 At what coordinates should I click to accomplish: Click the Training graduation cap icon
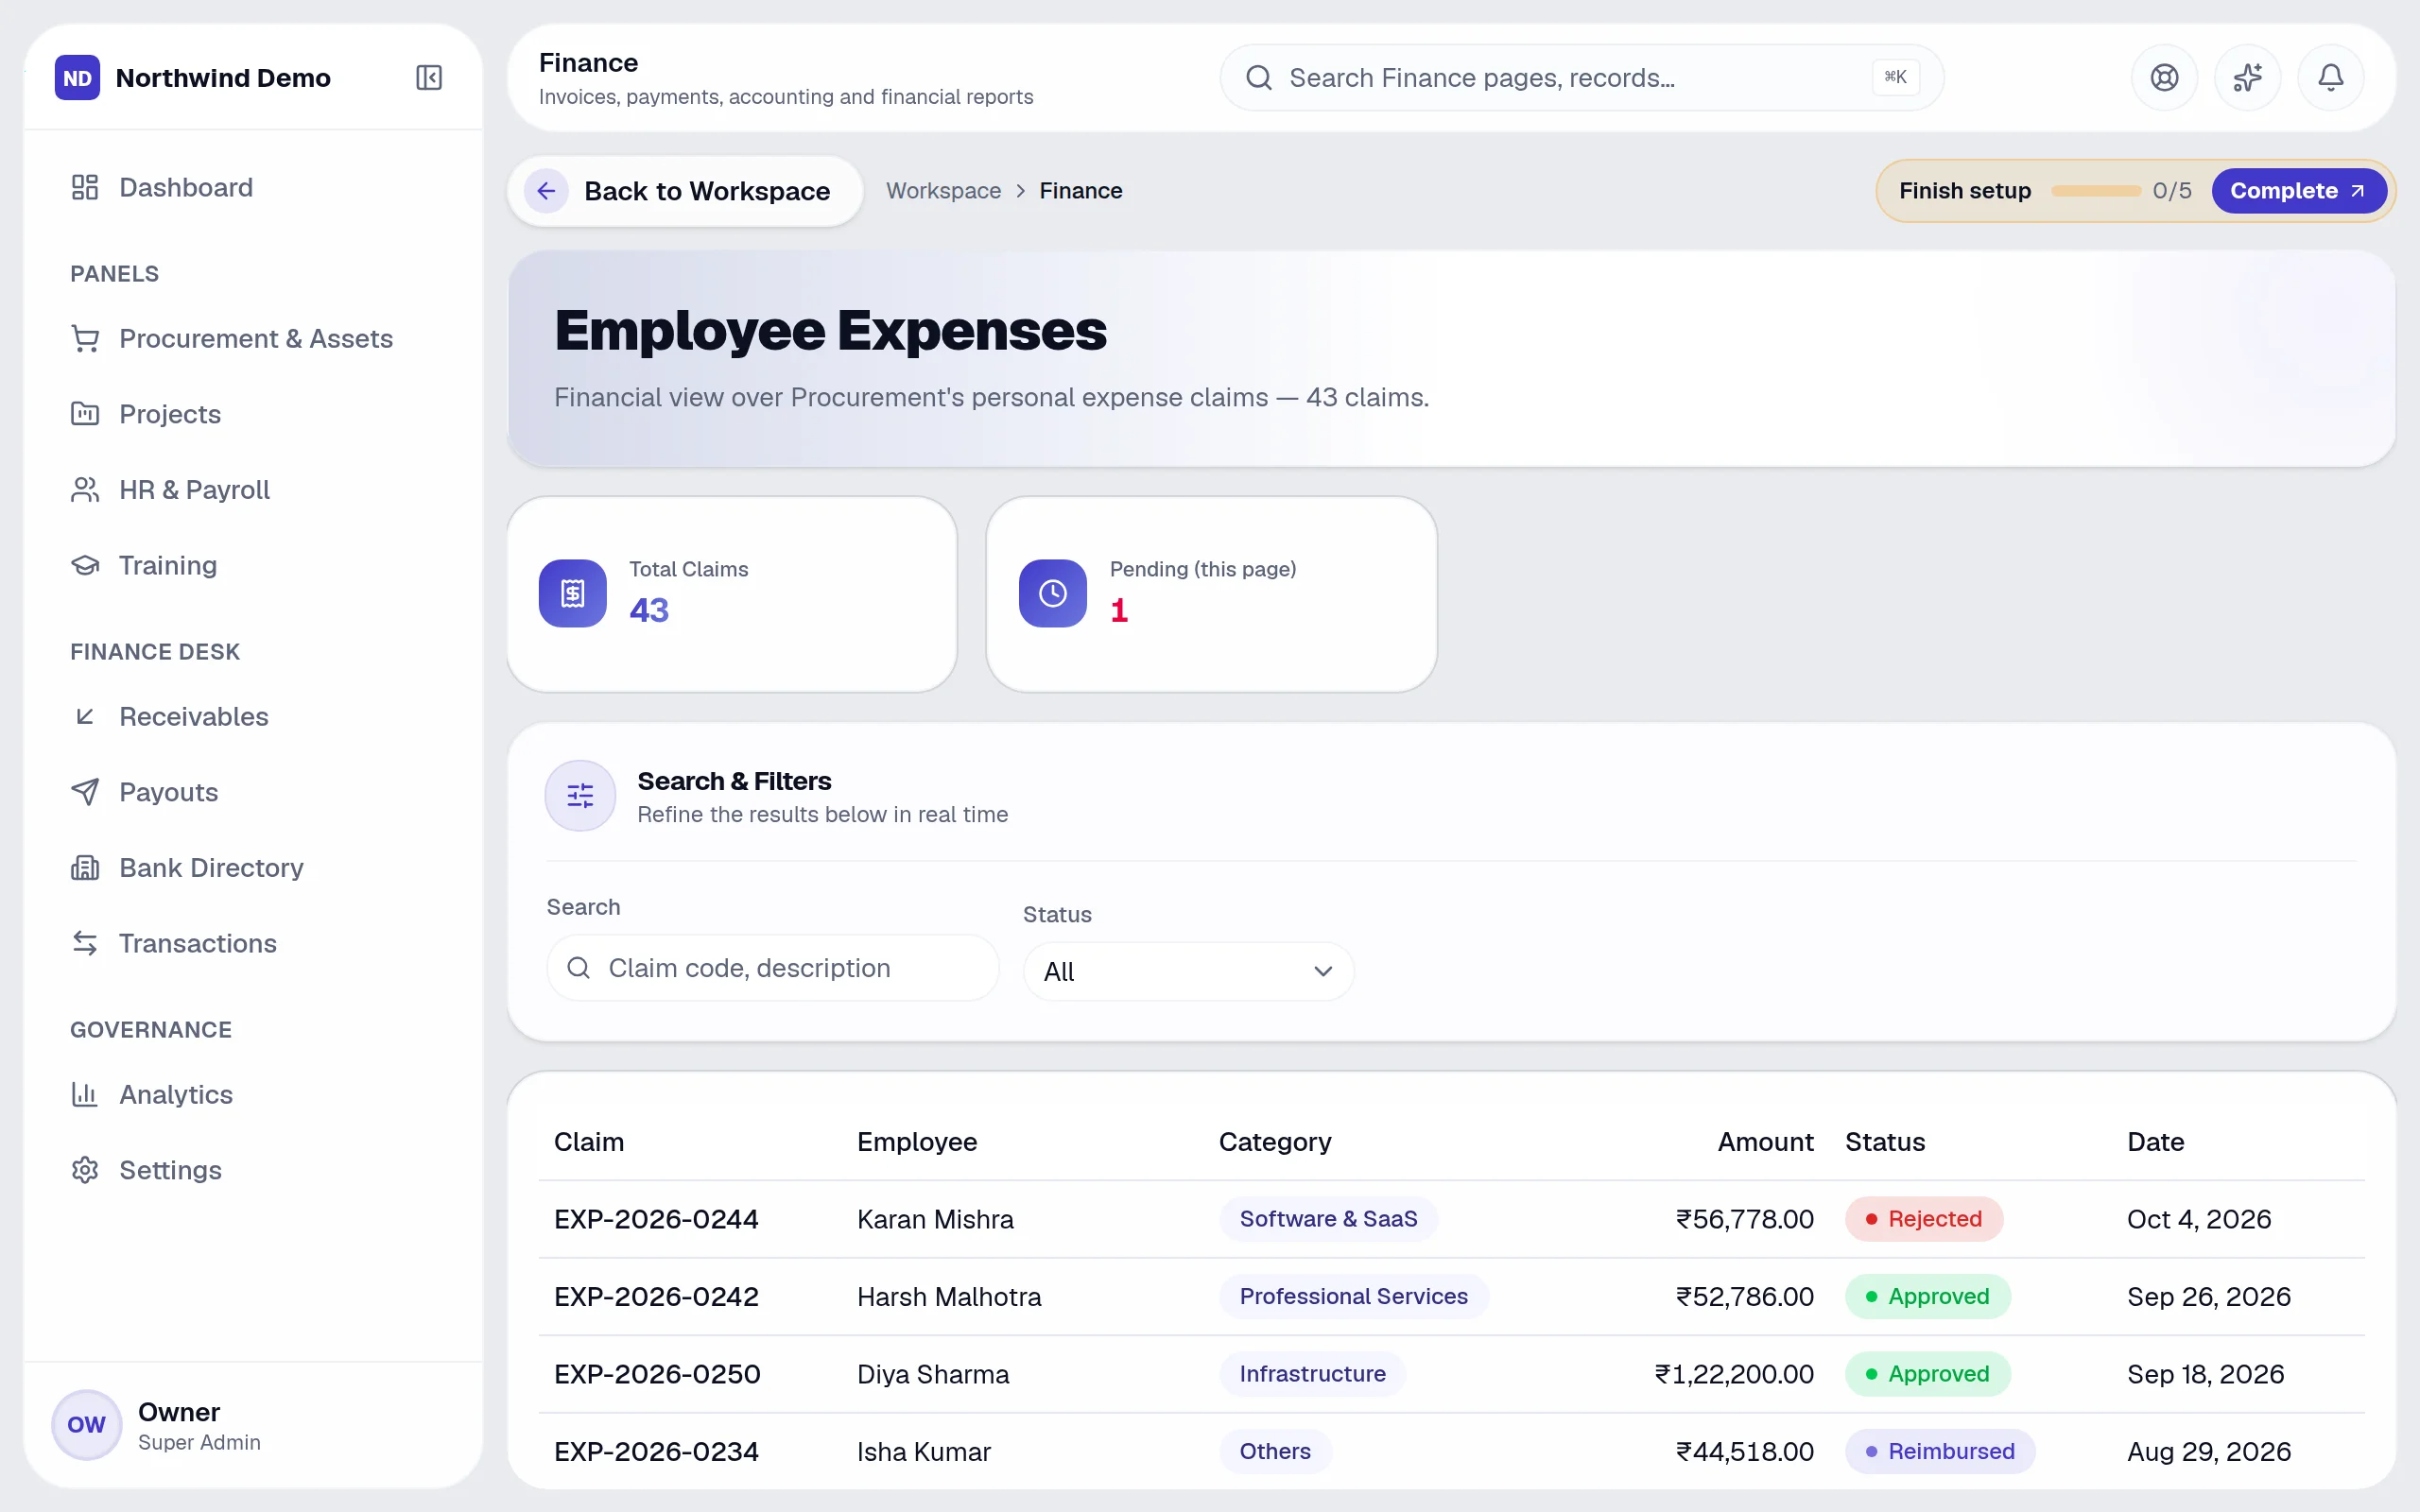coord(85,566)
